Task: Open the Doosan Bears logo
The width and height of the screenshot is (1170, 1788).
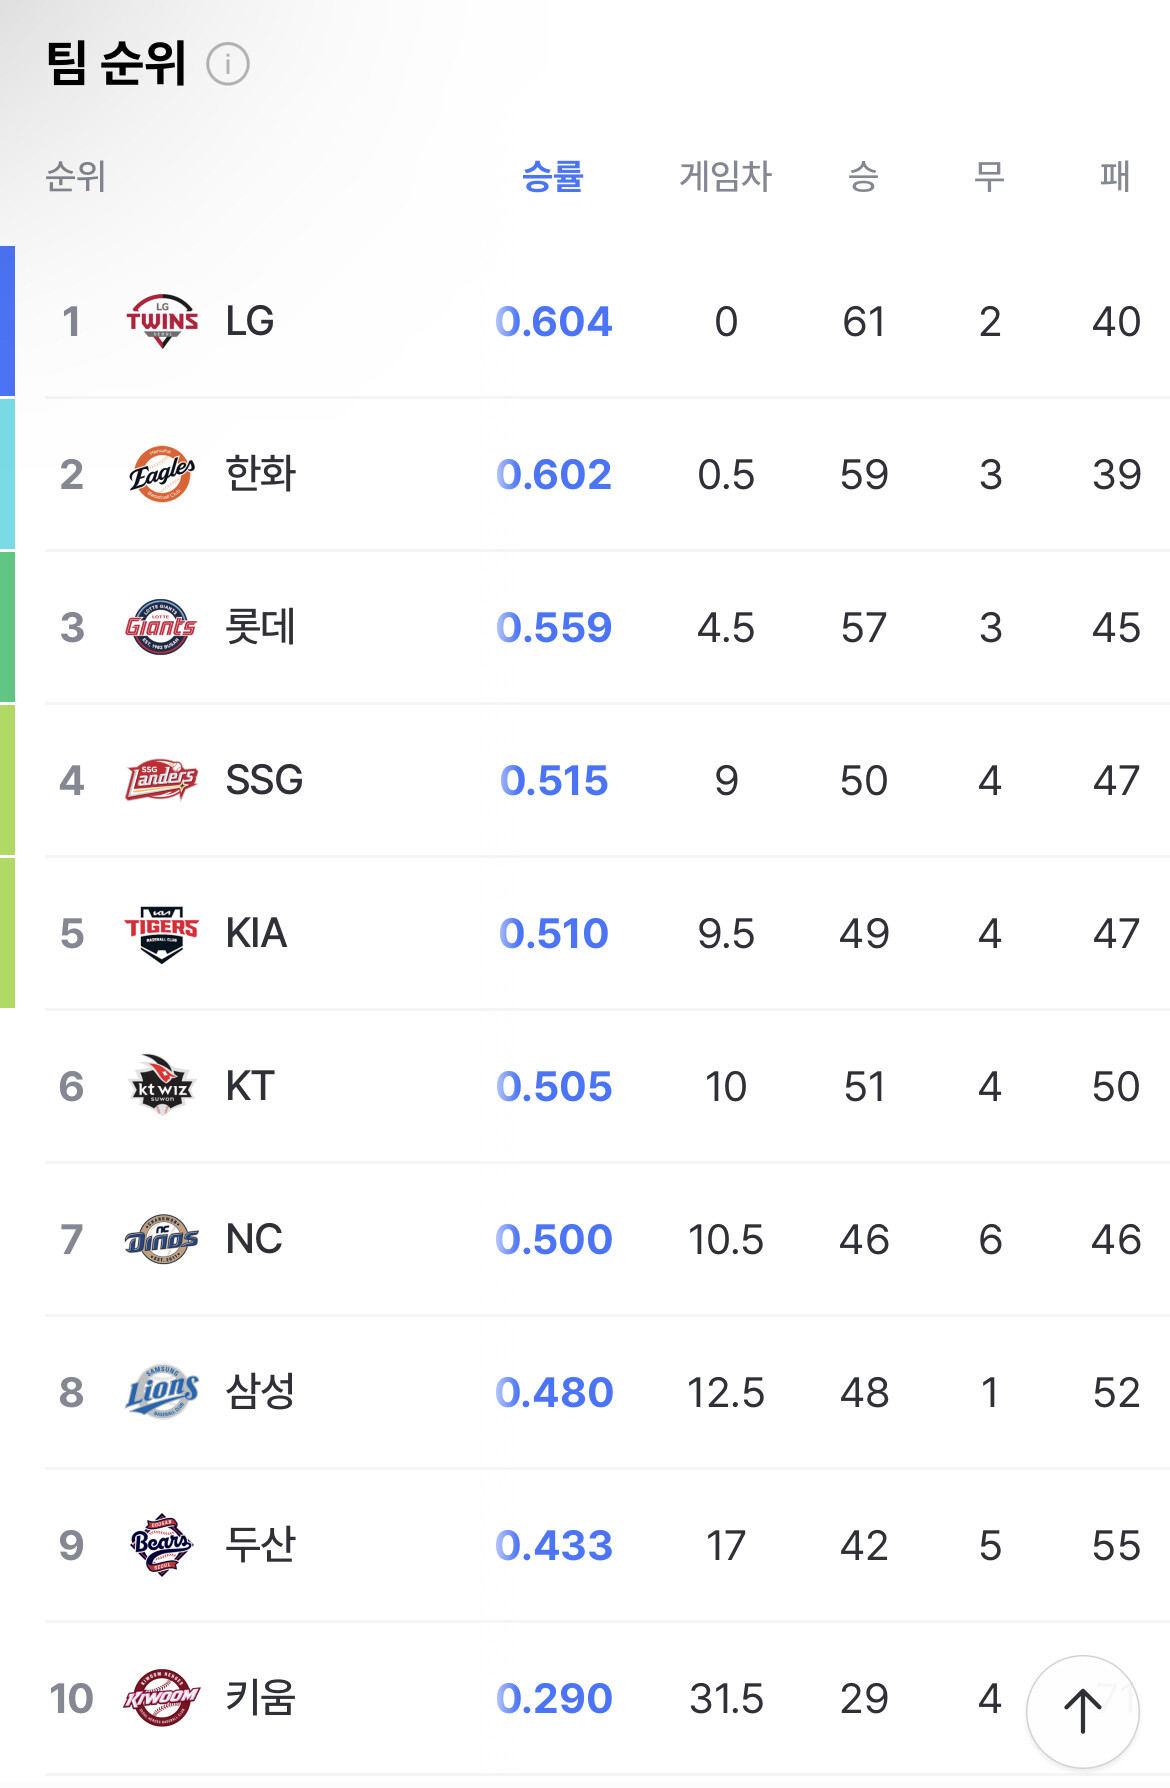Action: pos(162,1545)
